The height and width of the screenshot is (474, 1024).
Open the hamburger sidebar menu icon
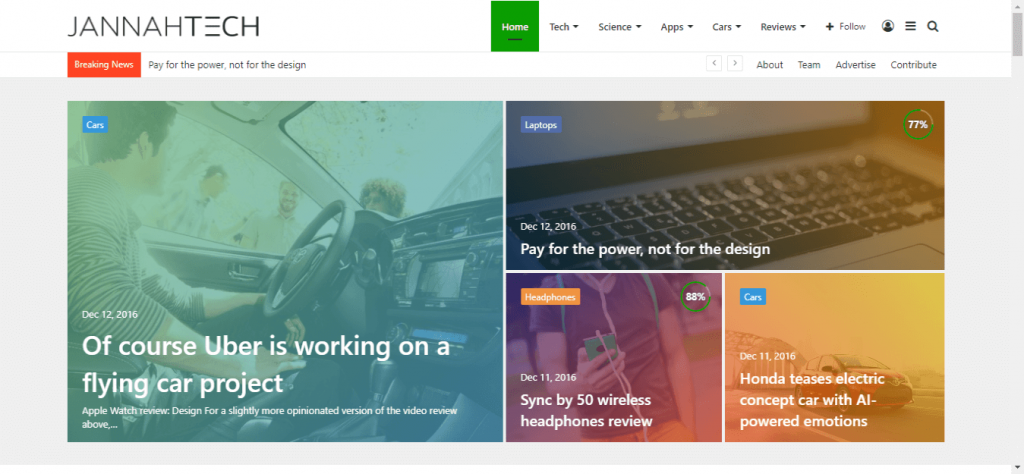(x=910, y=26)
